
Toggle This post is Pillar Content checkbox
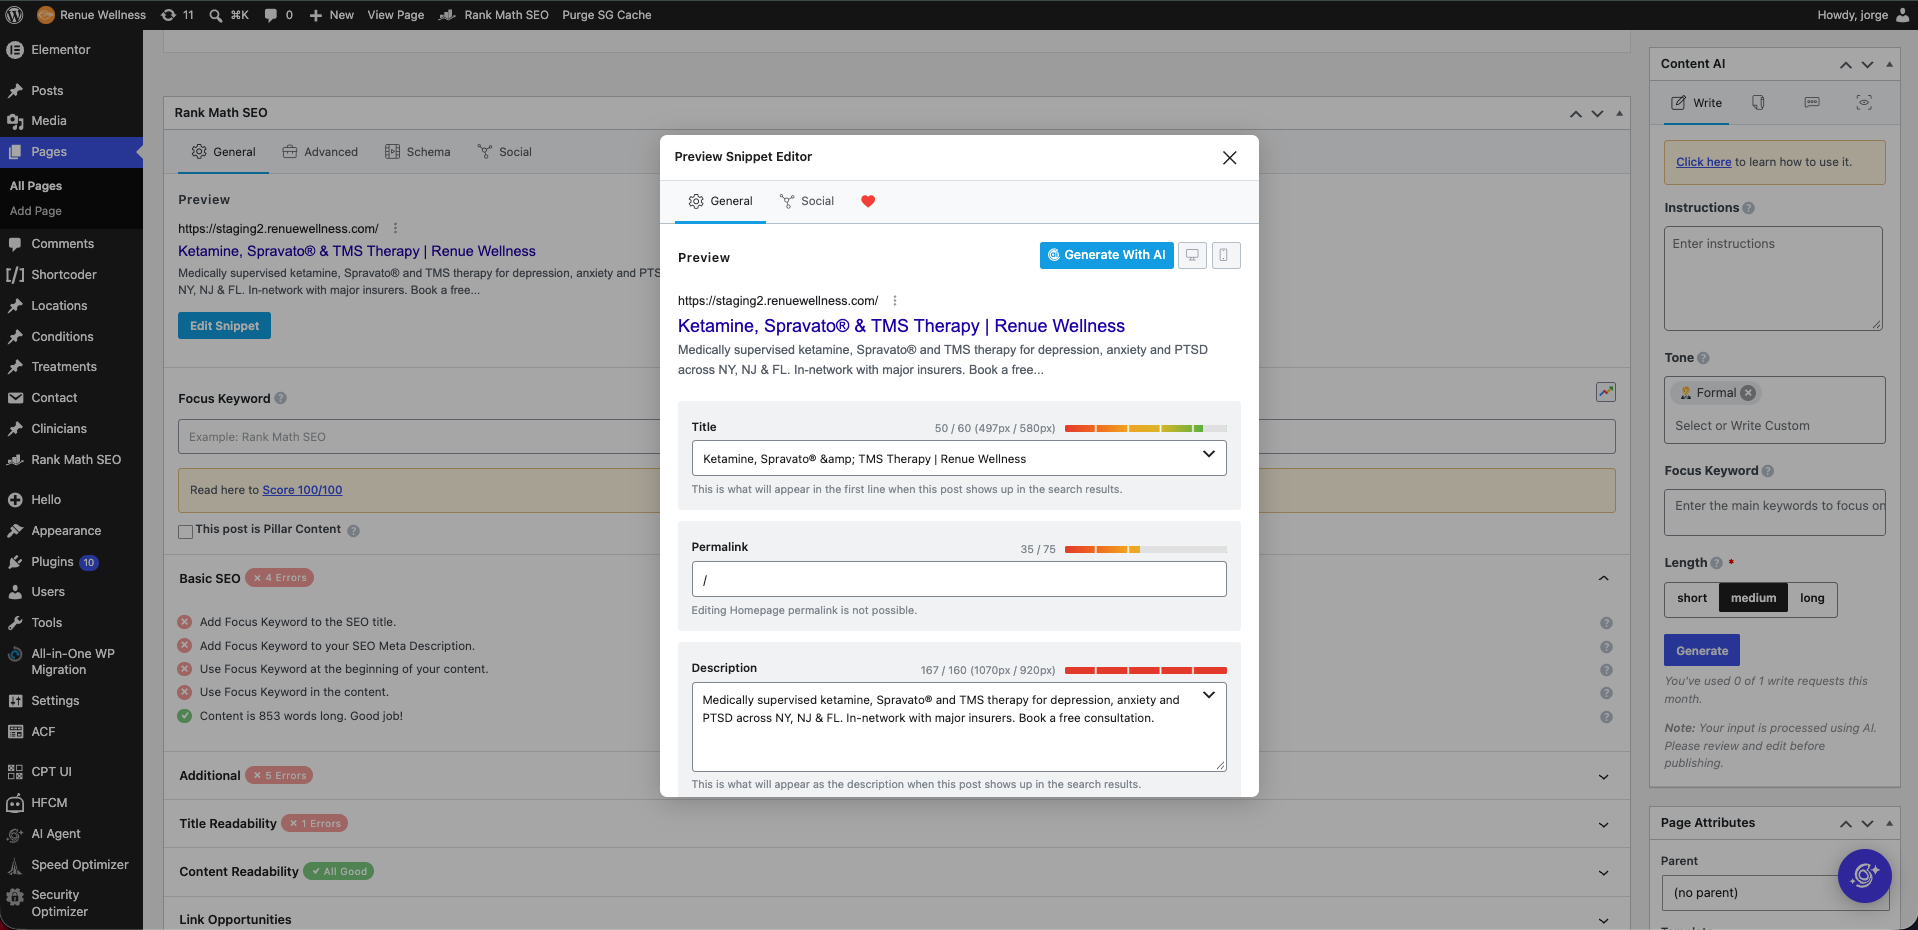pyautogui.click(x=185, y=531)
